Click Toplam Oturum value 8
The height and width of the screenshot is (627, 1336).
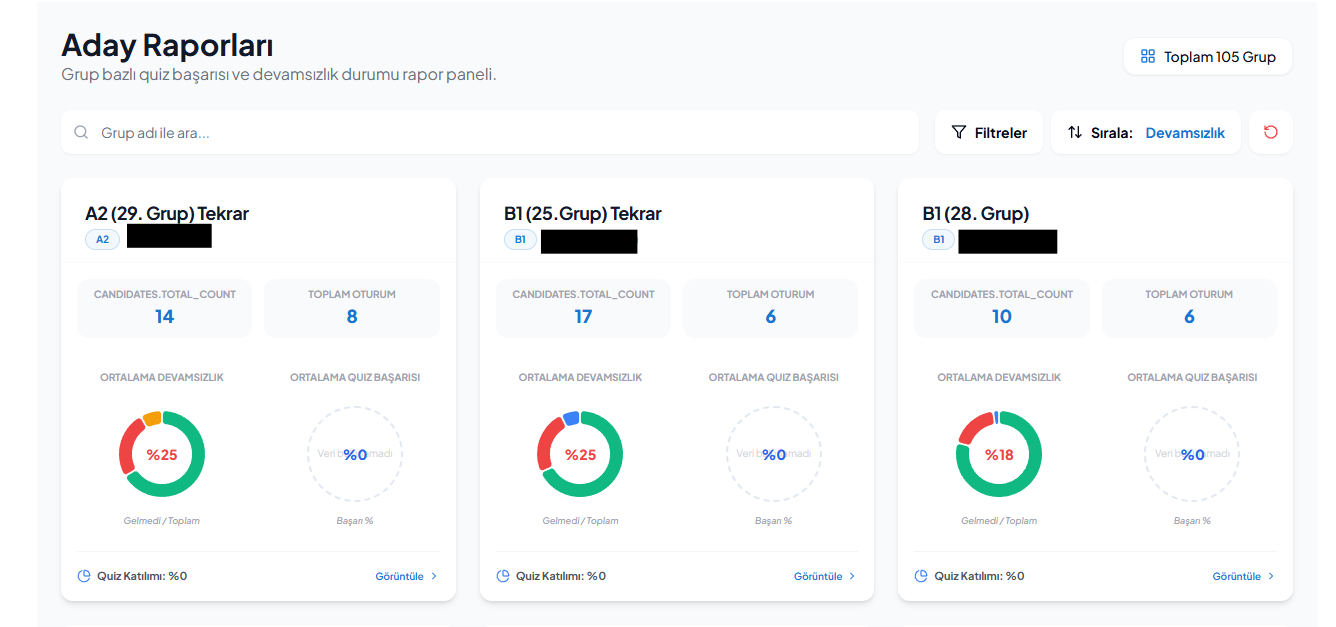(352, 316)
